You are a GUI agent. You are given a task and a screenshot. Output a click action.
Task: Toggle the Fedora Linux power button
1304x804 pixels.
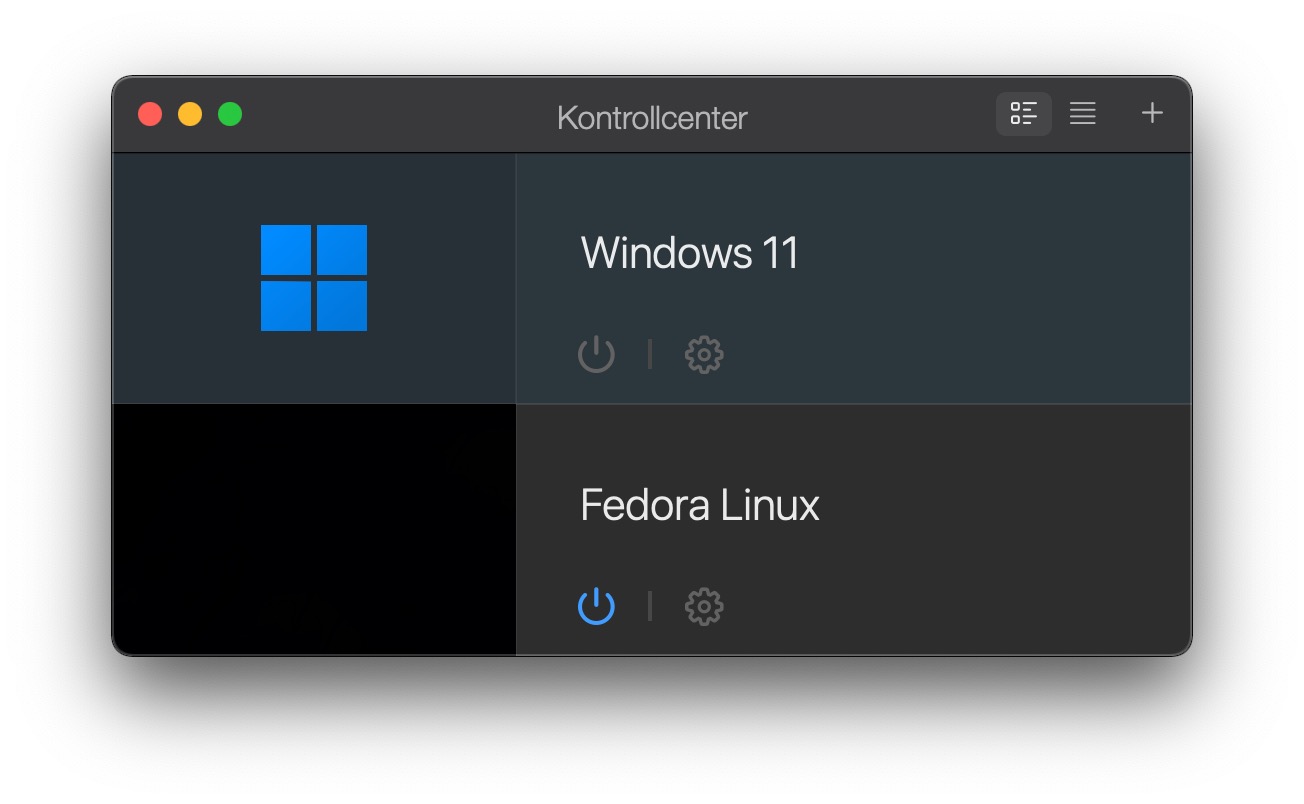[x=596, y=606]
